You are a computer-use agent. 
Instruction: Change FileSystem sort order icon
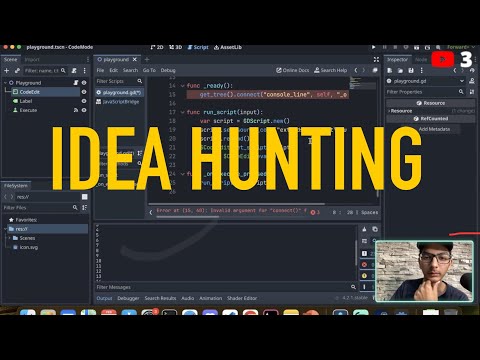tap(85, 207)
